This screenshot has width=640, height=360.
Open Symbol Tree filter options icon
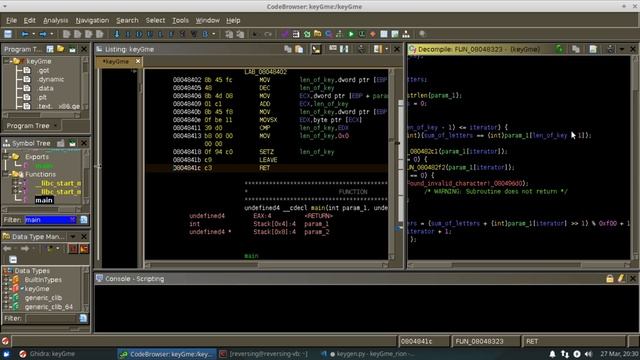84,220
